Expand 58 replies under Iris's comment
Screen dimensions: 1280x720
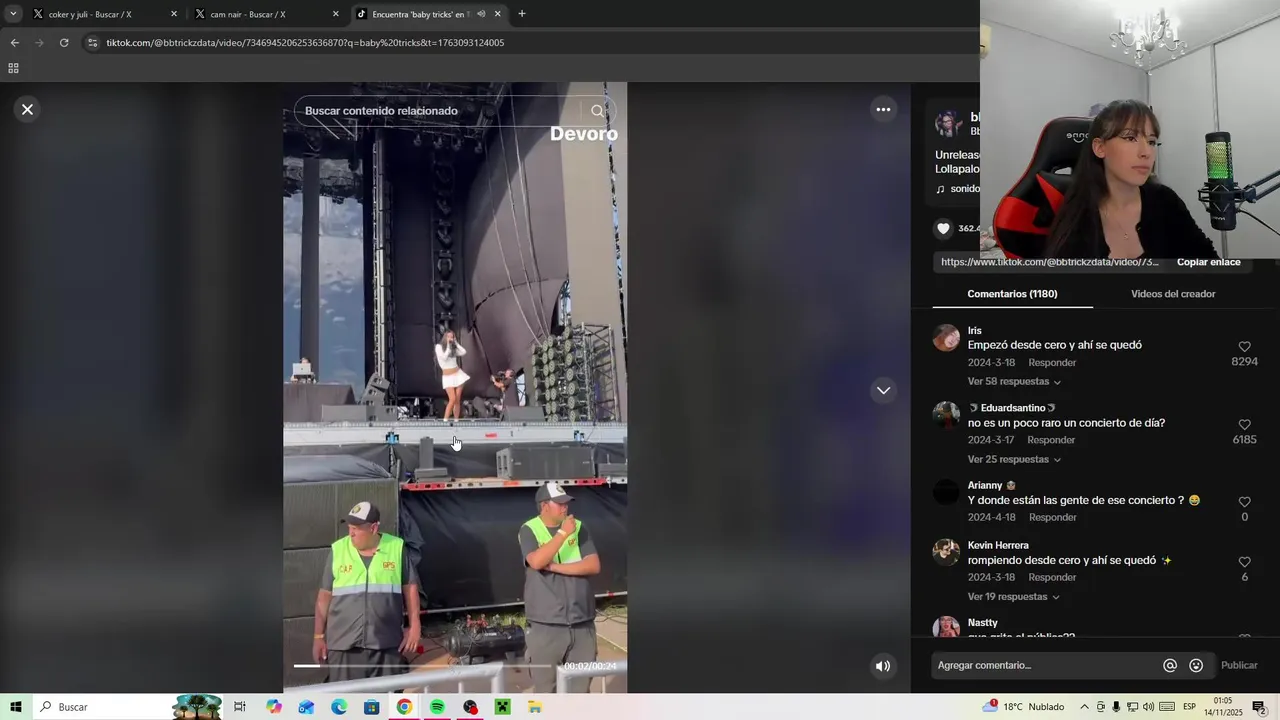(x=1014, y=382)
